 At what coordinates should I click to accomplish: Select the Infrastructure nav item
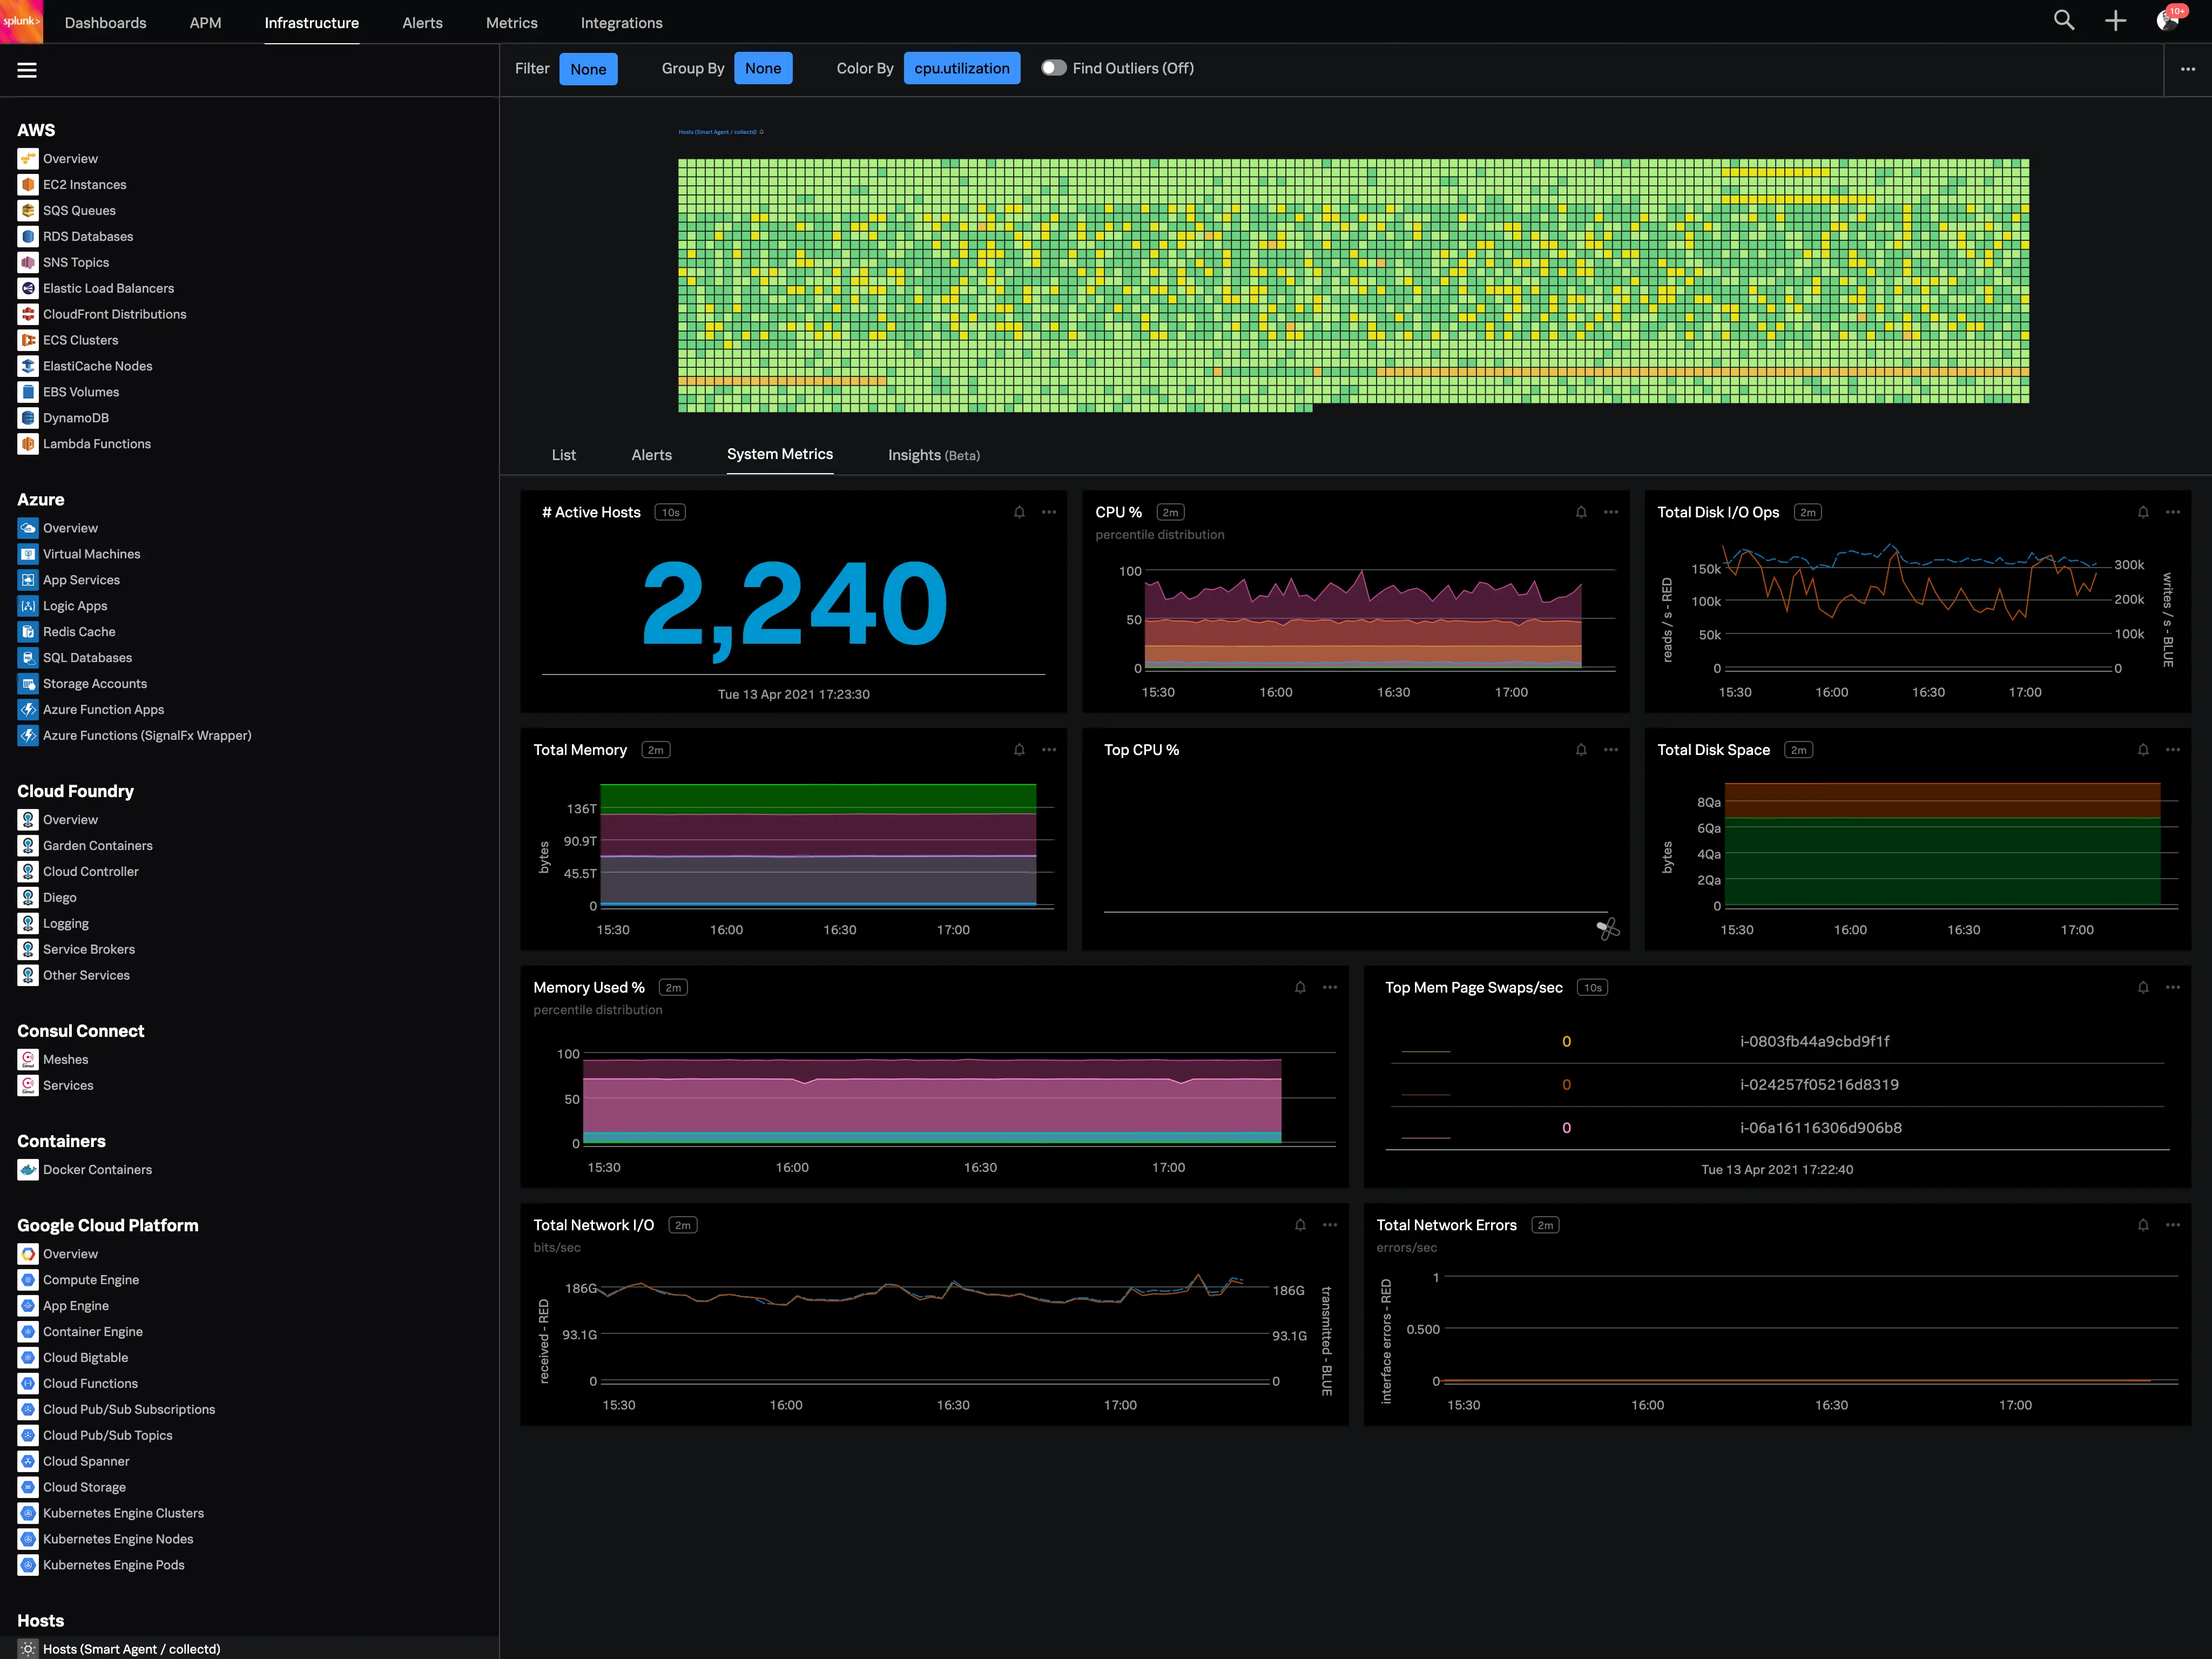point(312,22)
